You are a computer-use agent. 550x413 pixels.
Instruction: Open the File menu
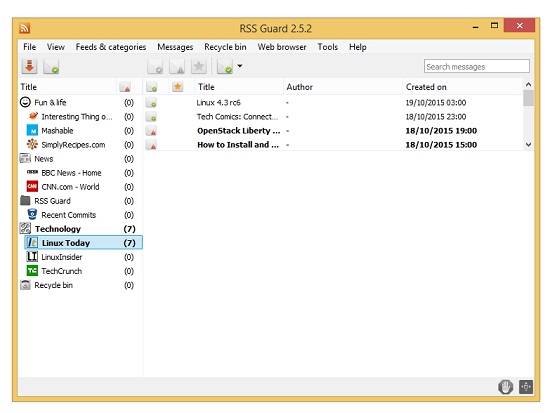tap(29, 47)
